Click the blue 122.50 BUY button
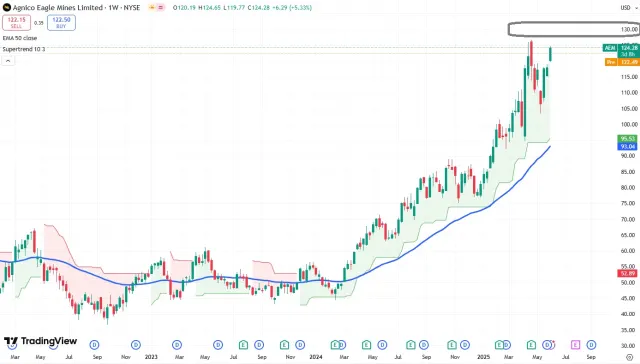640x364 pixels. [x=61, y=22]
